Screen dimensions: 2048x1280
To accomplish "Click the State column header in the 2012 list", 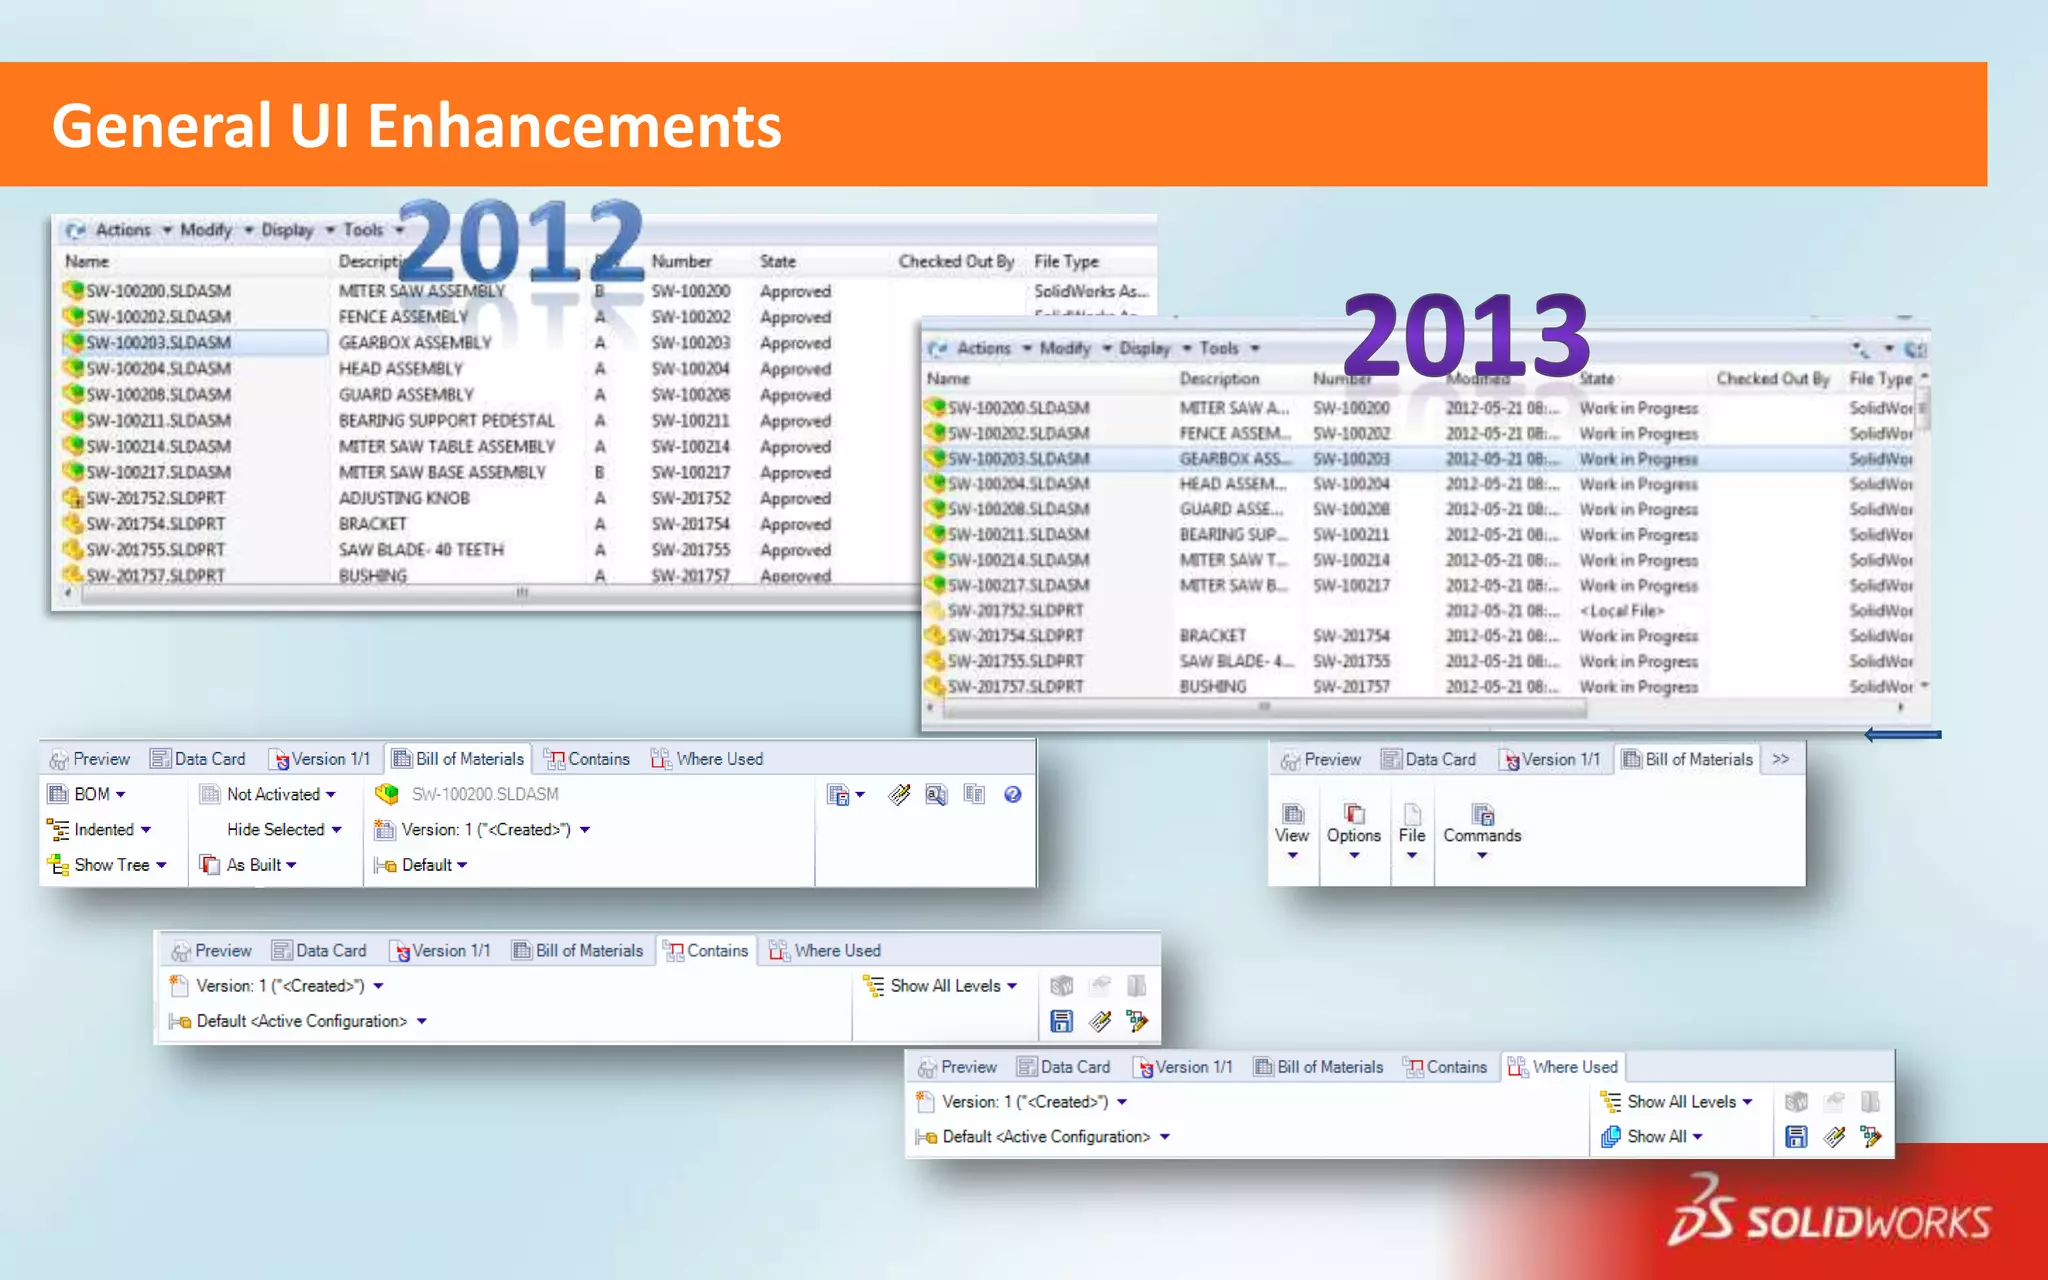I will tap(778, 261).
